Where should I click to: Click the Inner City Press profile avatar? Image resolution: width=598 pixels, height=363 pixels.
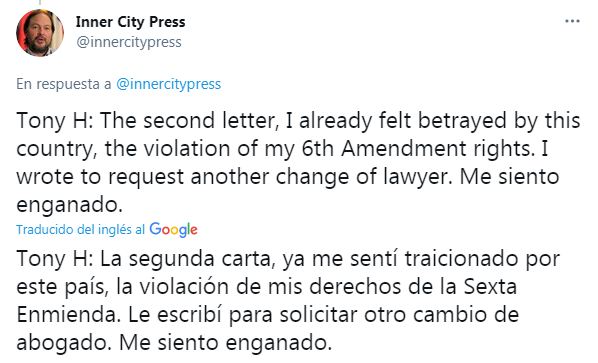(x=40, y=33)
